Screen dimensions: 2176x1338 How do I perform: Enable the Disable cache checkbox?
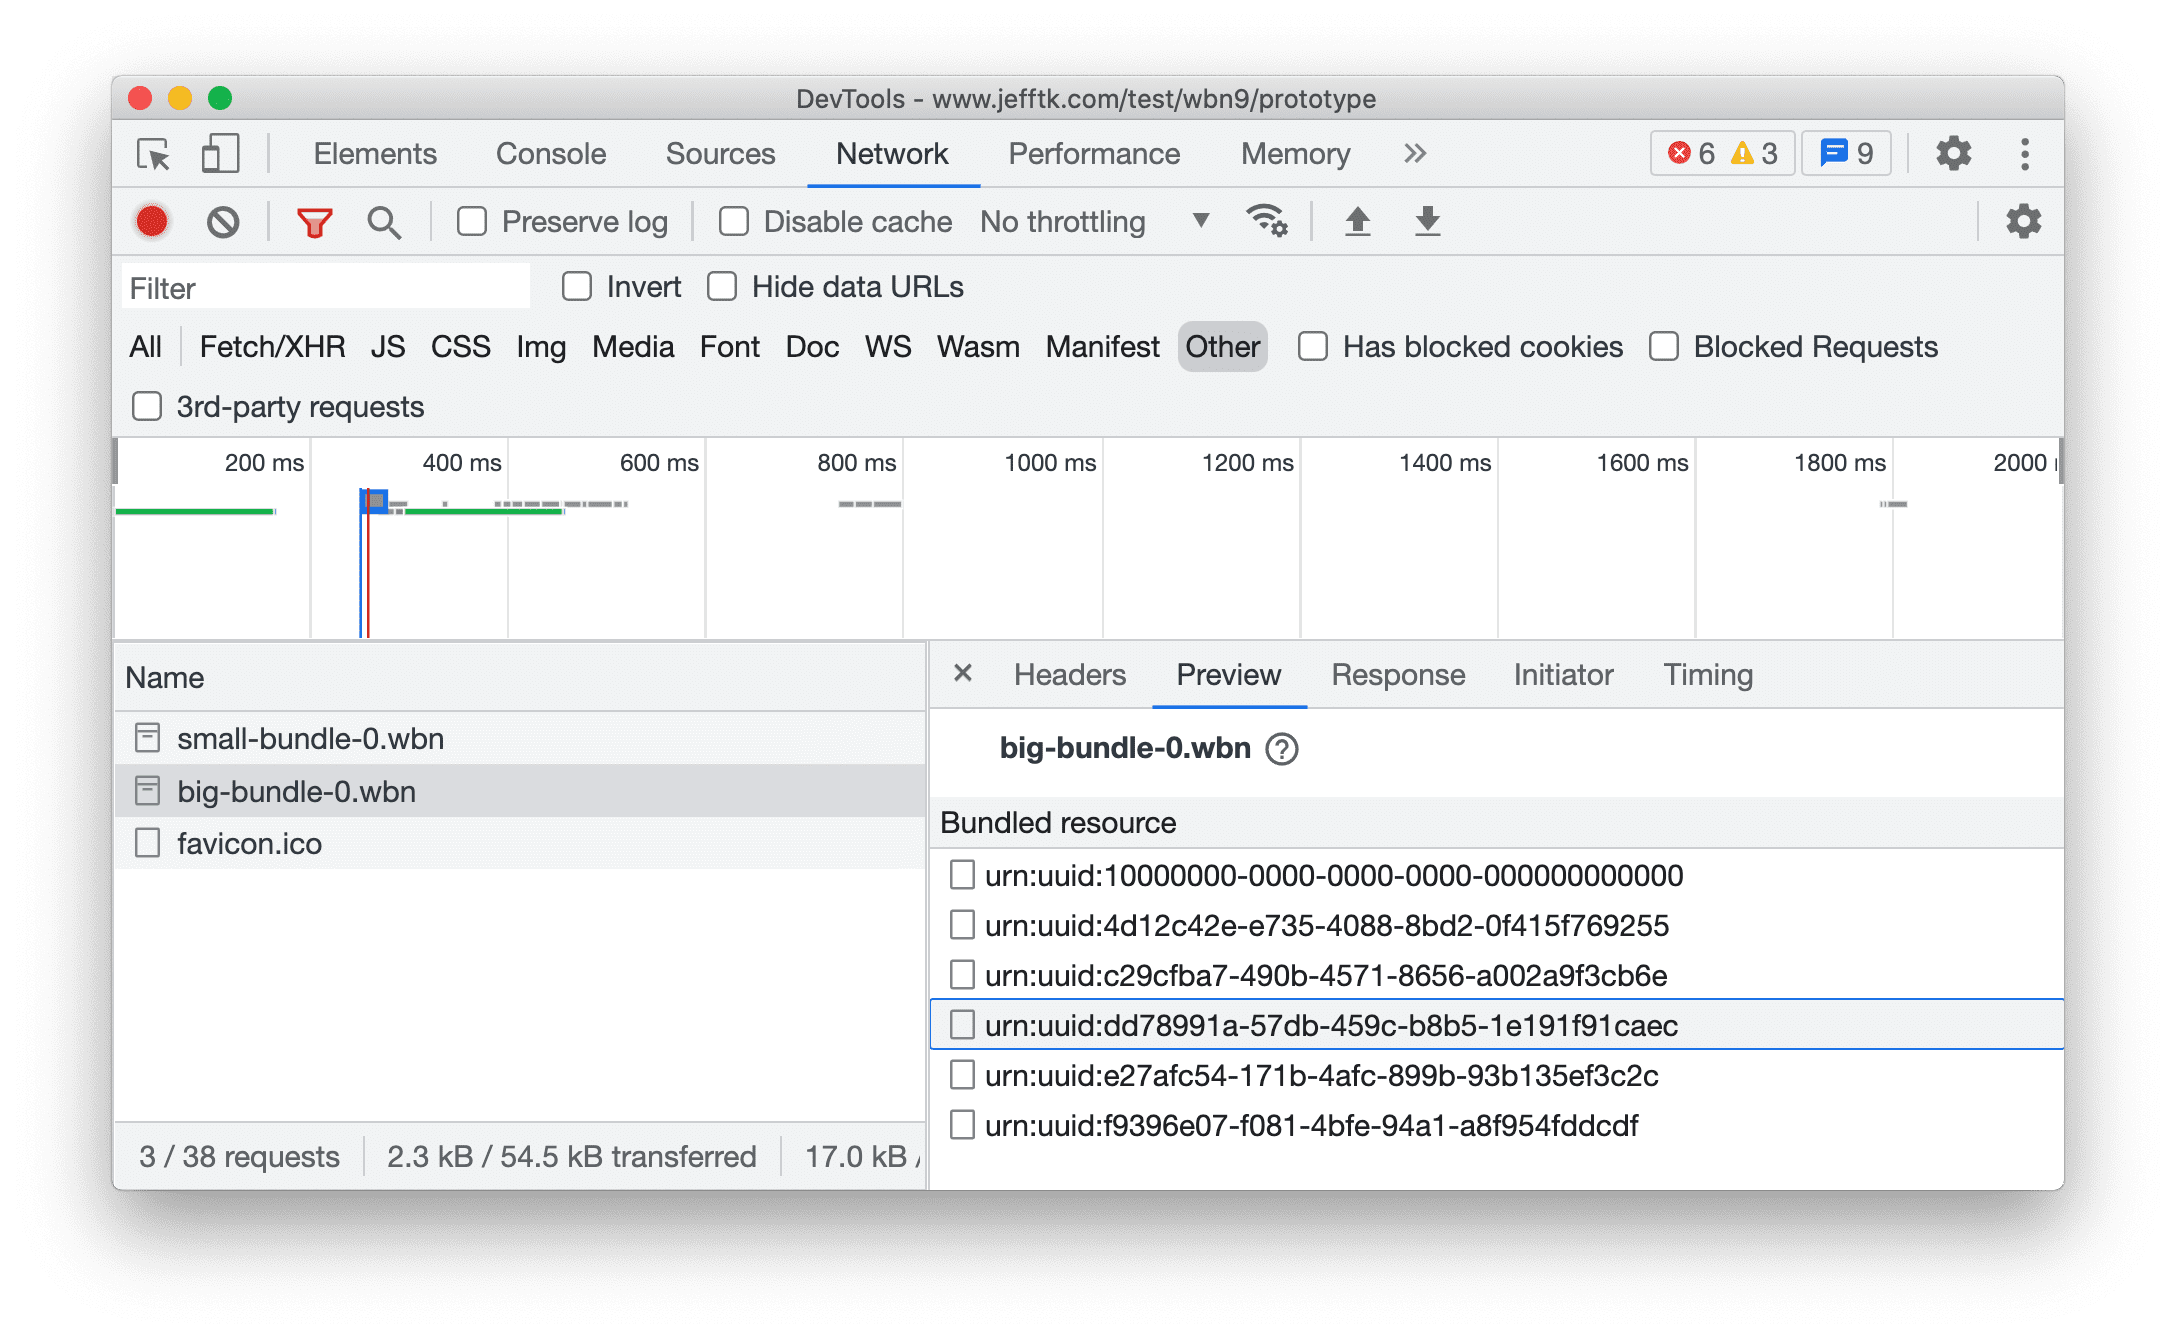(x=732, y=221)
